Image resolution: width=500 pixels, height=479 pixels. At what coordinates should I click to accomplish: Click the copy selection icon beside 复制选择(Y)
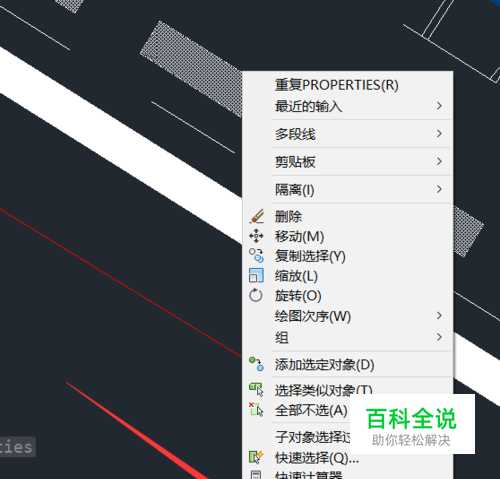[256, 256]
